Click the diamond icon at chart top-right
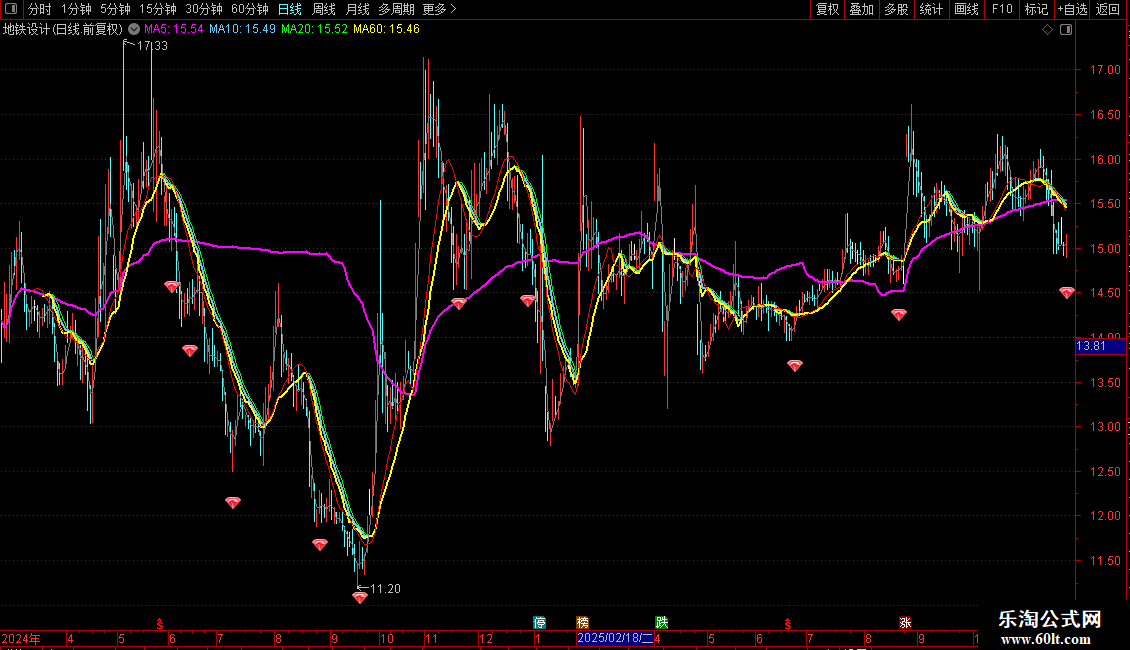Screen dimensions: 1130x650 (1047, 30)
